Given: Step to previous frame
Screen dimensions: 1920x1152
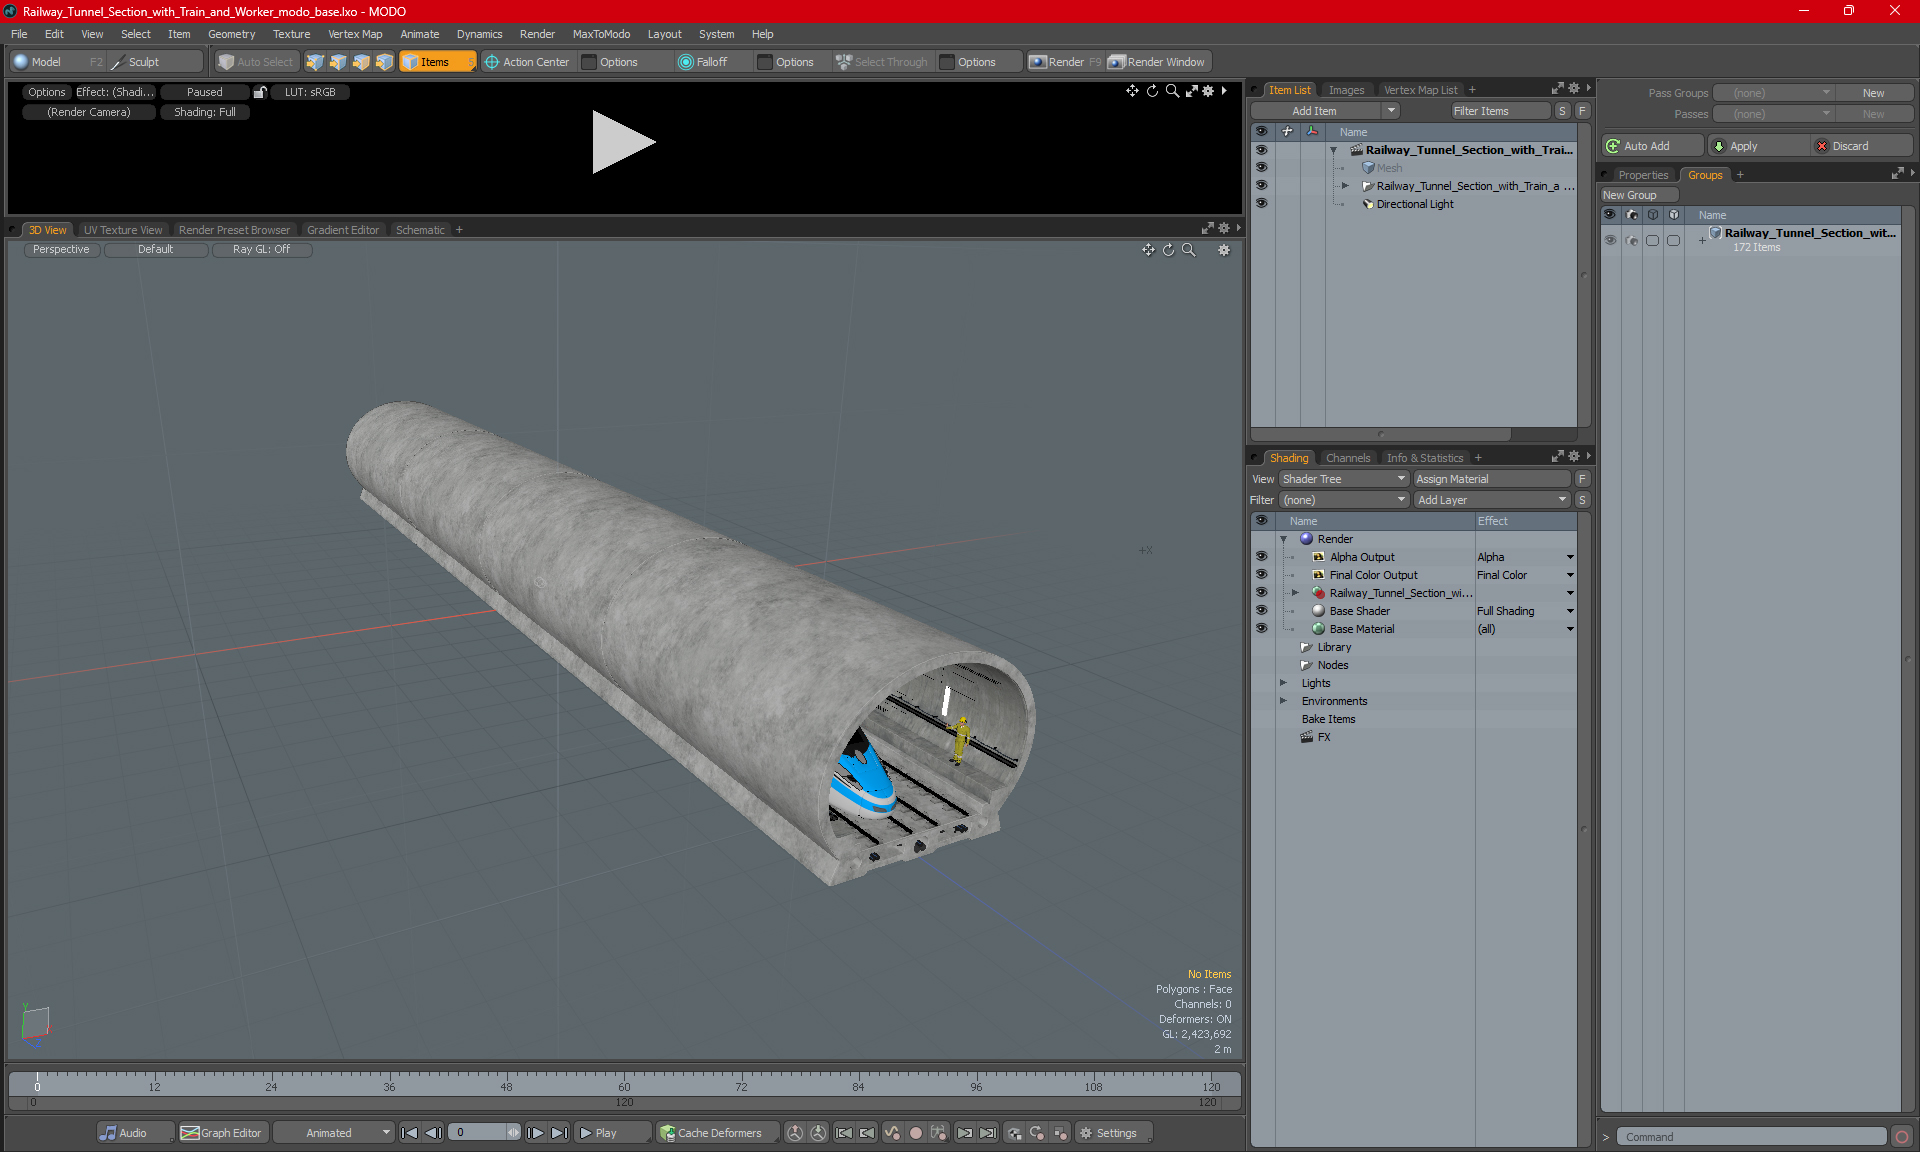Looking at the screenshot, I should click(433, 1133).
